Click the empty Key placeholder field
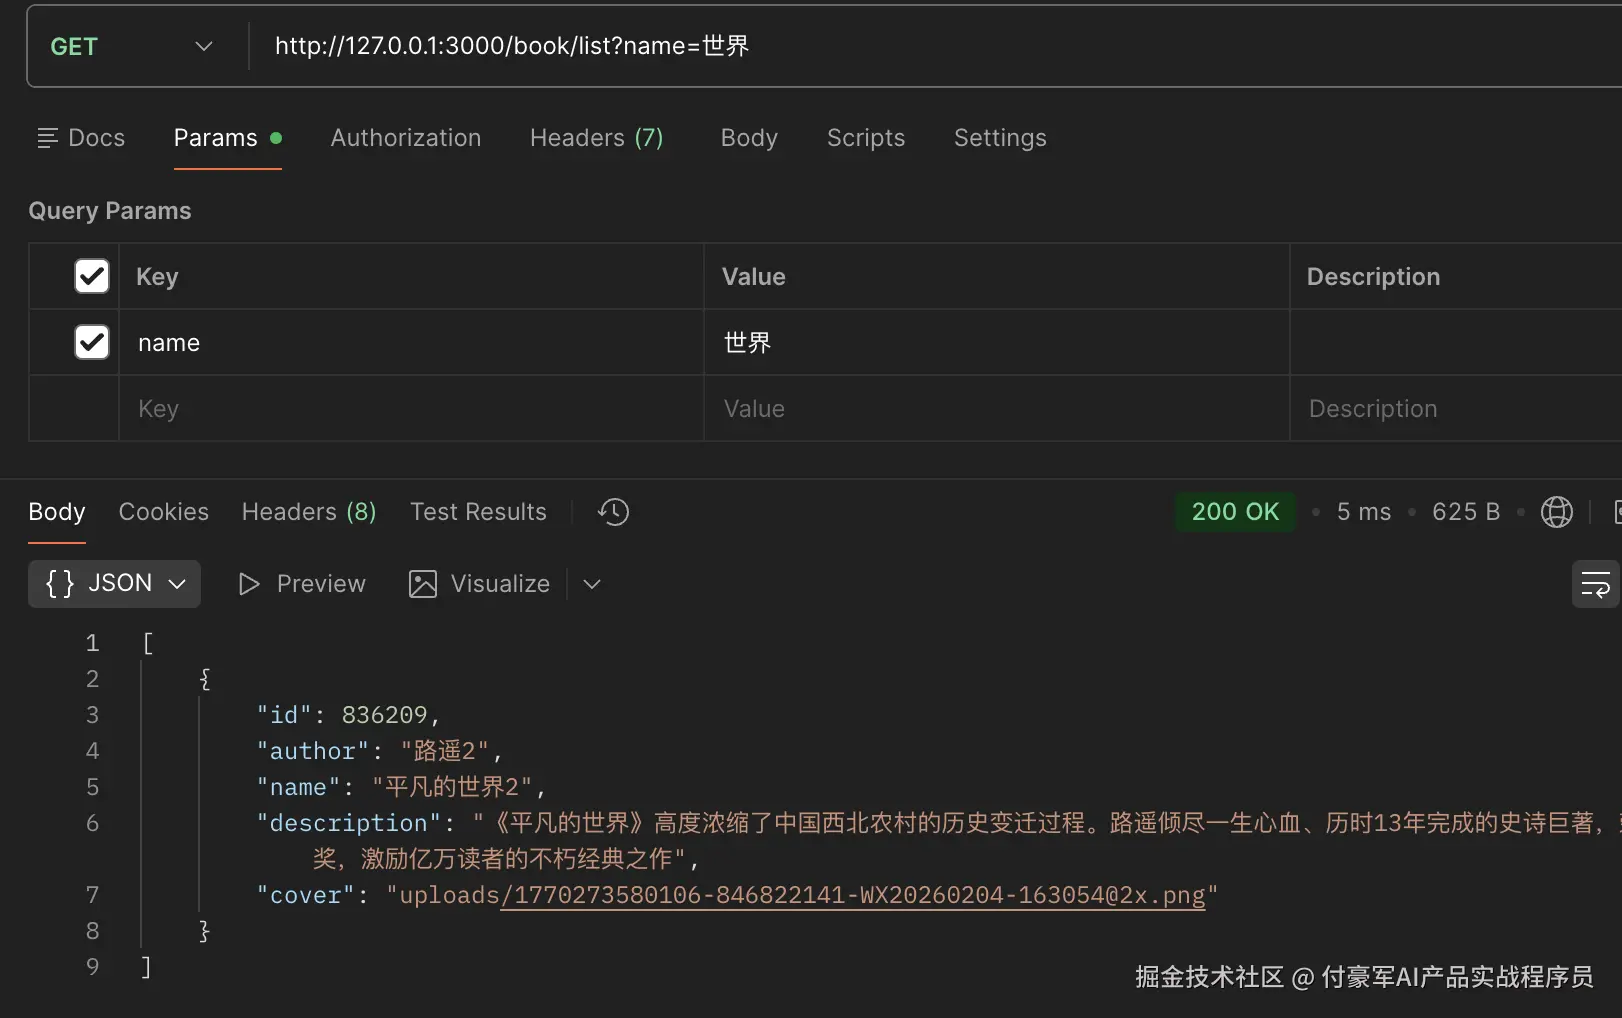 [x=411, y=409]
